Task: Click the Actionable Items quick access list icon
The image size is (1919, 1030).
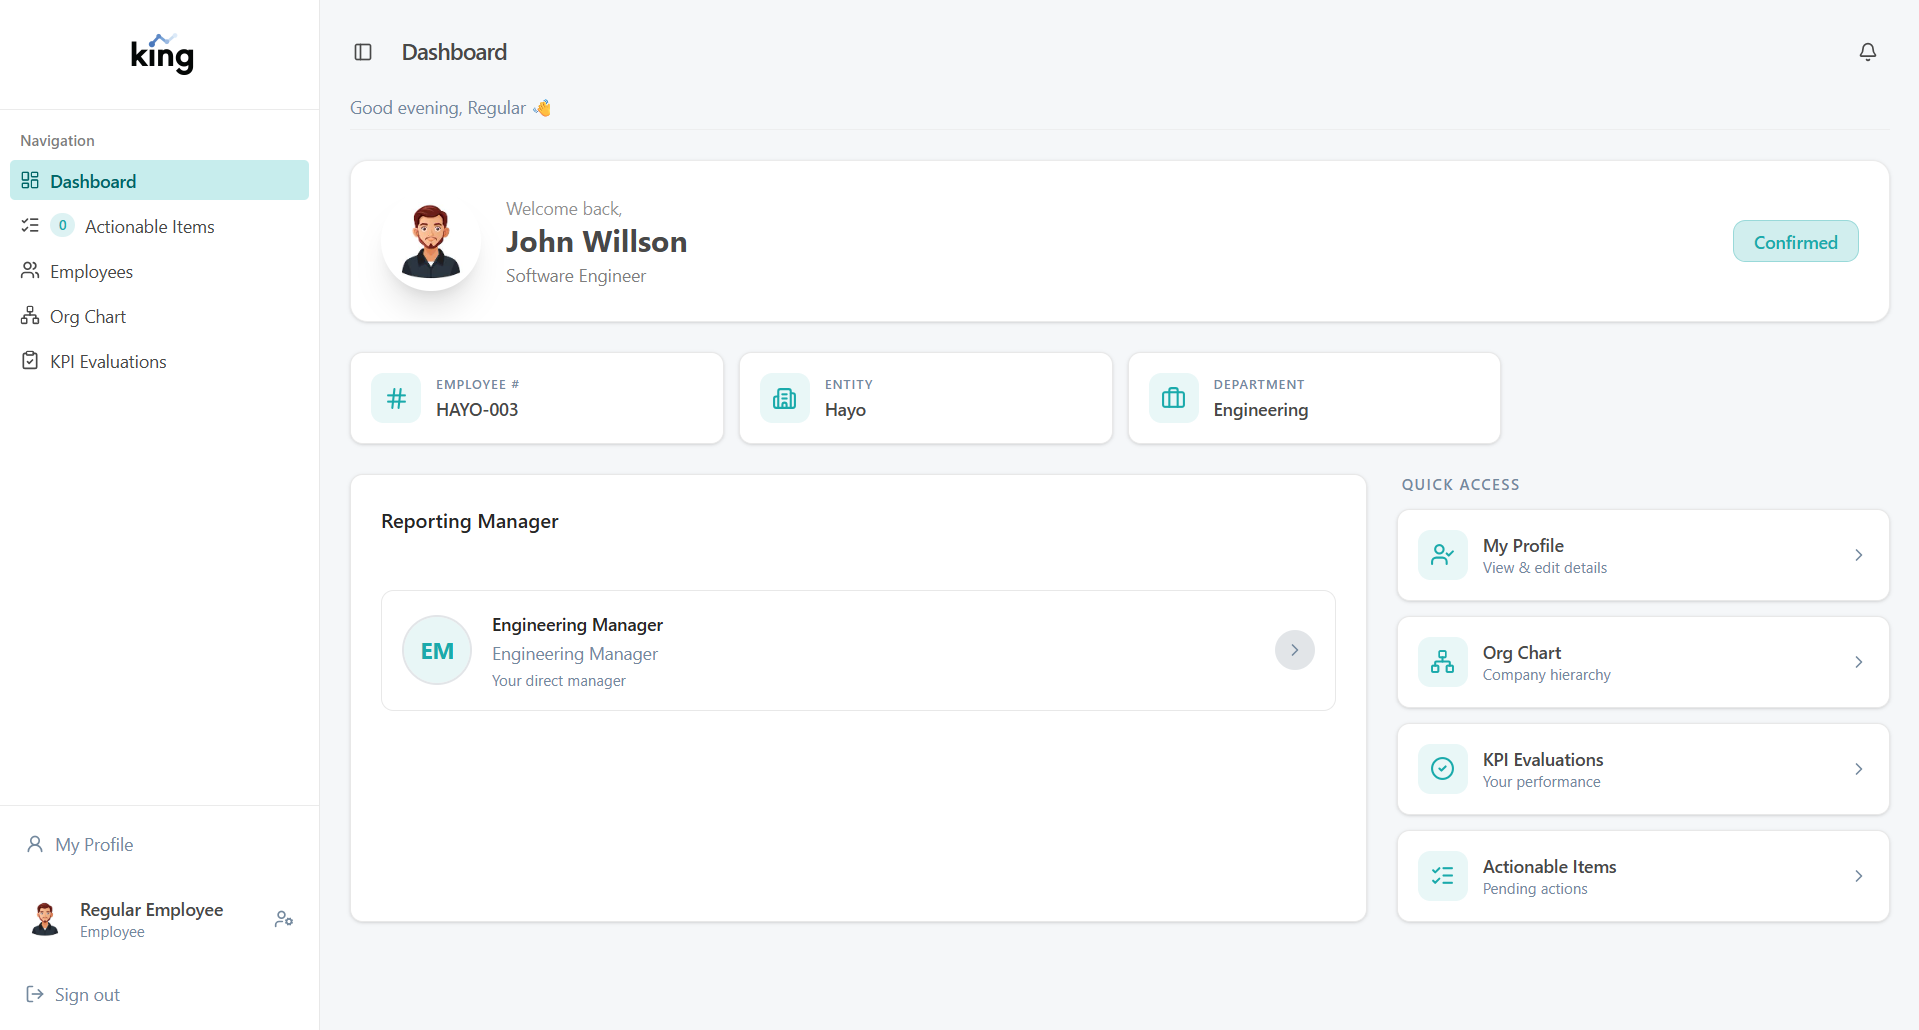Action: (x=1443, y=876)
